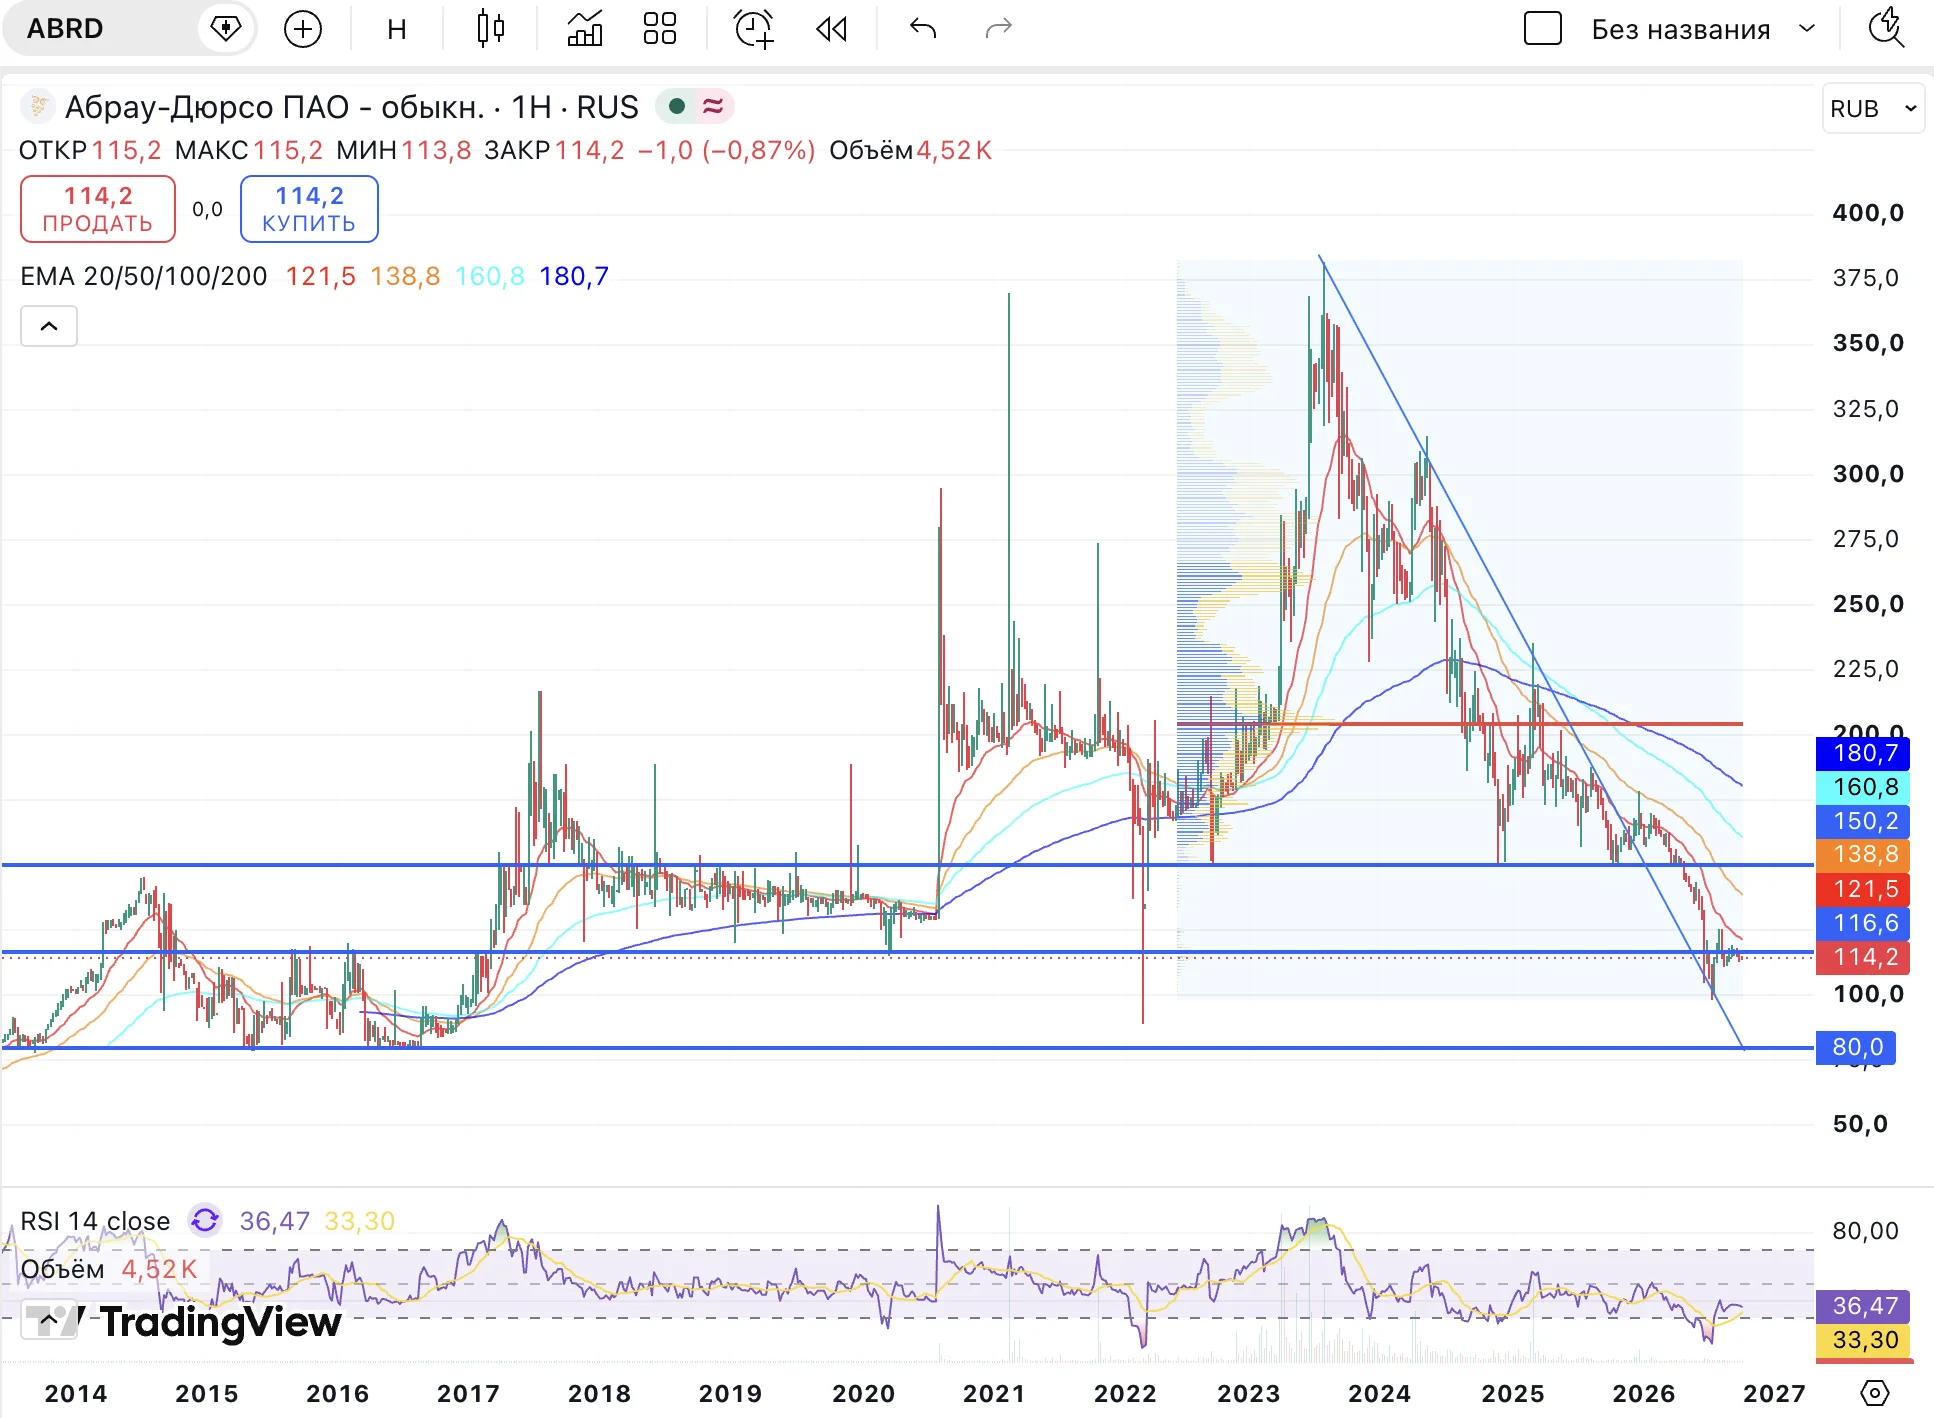Start bar replay with the rewind icon
Image resolution: width=1934 pixels, height=1418 pixels.
coord(831,29)
